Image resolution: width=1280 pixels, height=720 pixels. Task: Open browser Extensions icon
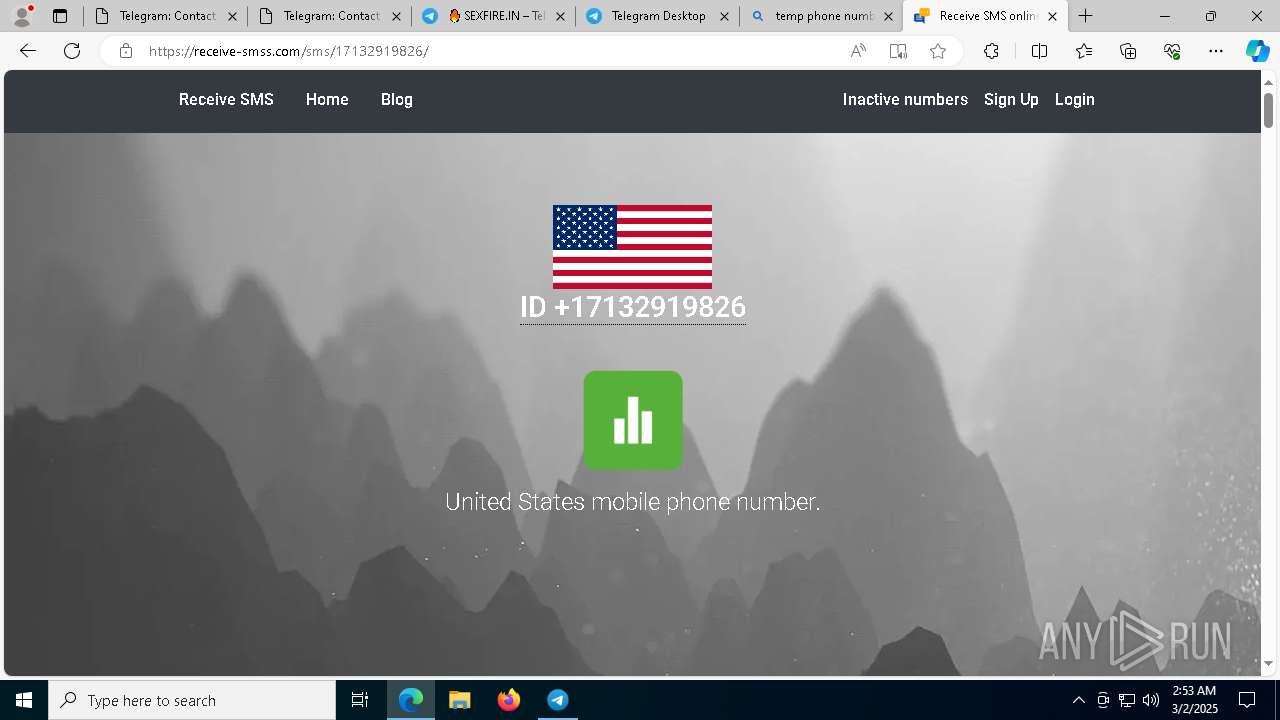991,51
